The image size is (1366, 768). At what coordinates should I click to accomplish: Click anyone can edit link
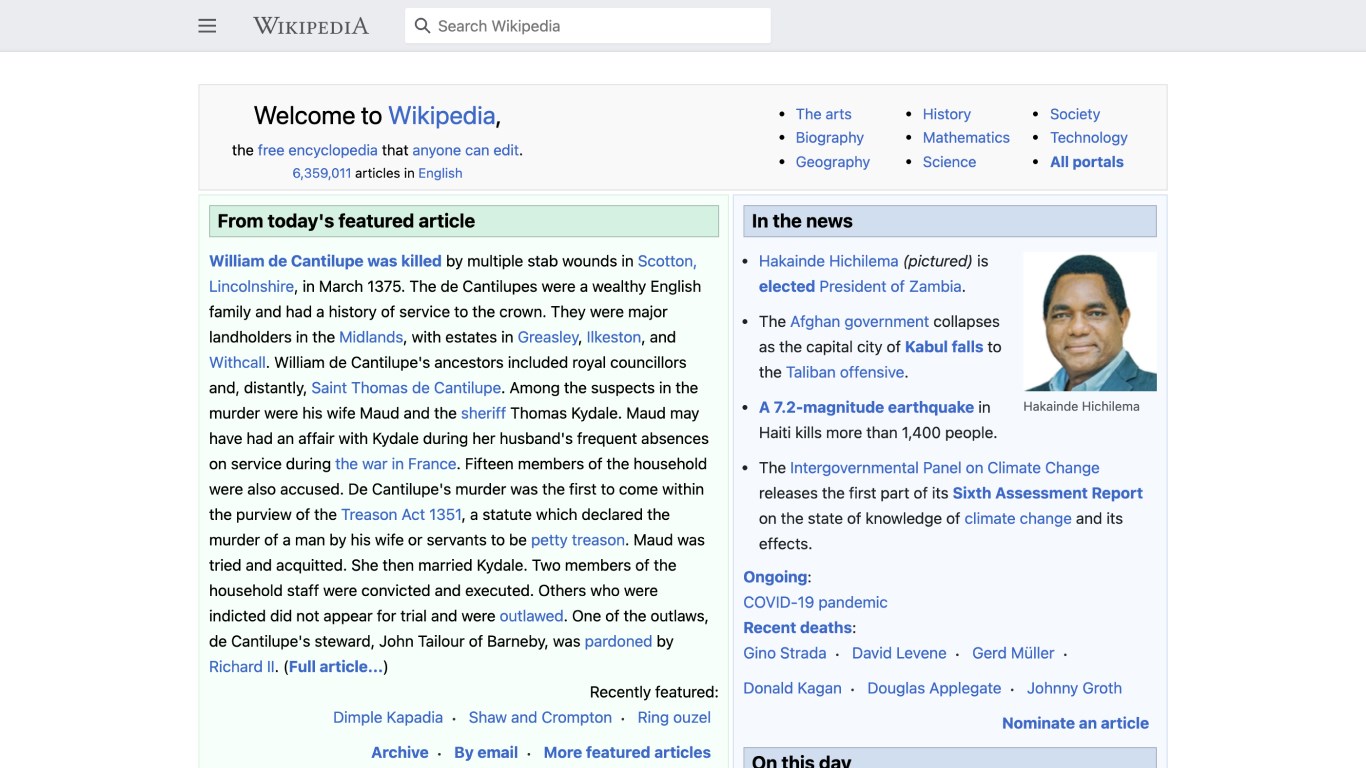[465, 150]
